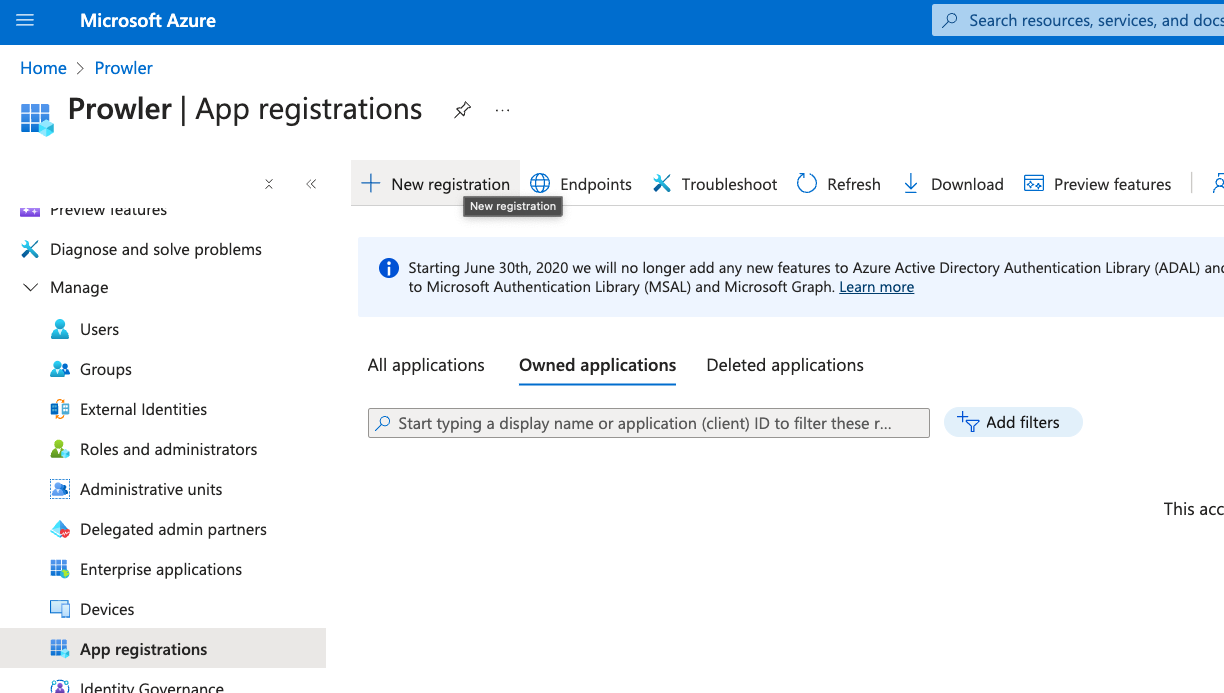Screen dimensions: 1224x693
Task: Click the Diagnose and solve problems icon
Action: click(30, 249)
